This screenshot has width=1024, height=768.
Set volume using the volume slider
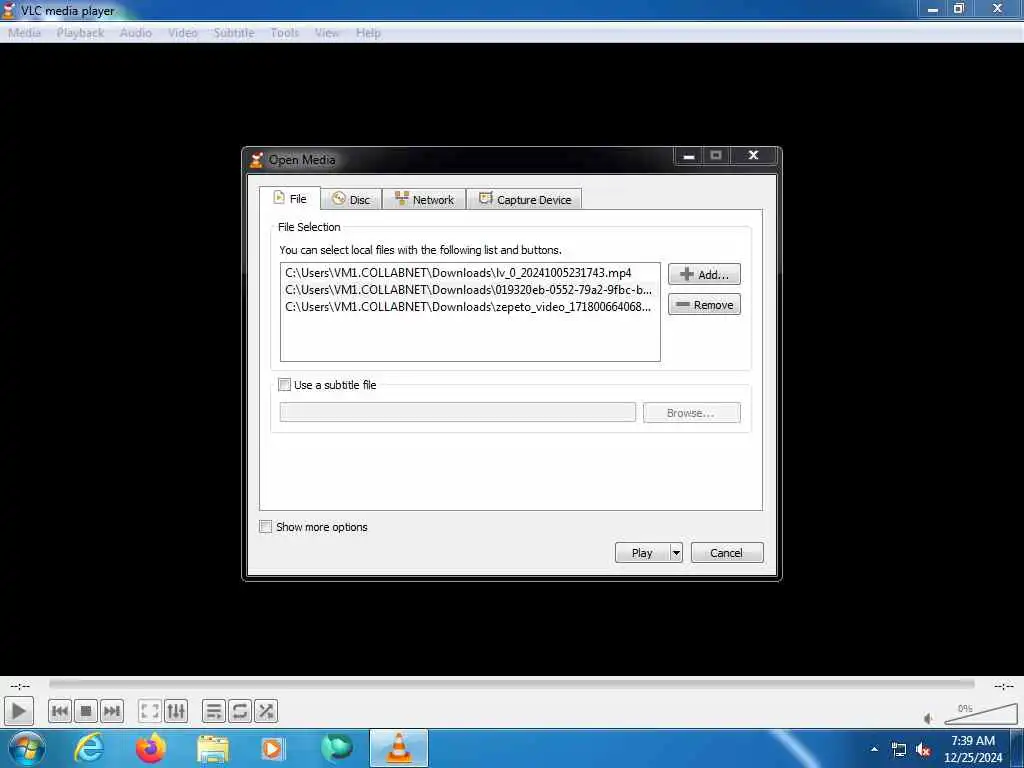[x=980, y=714]
